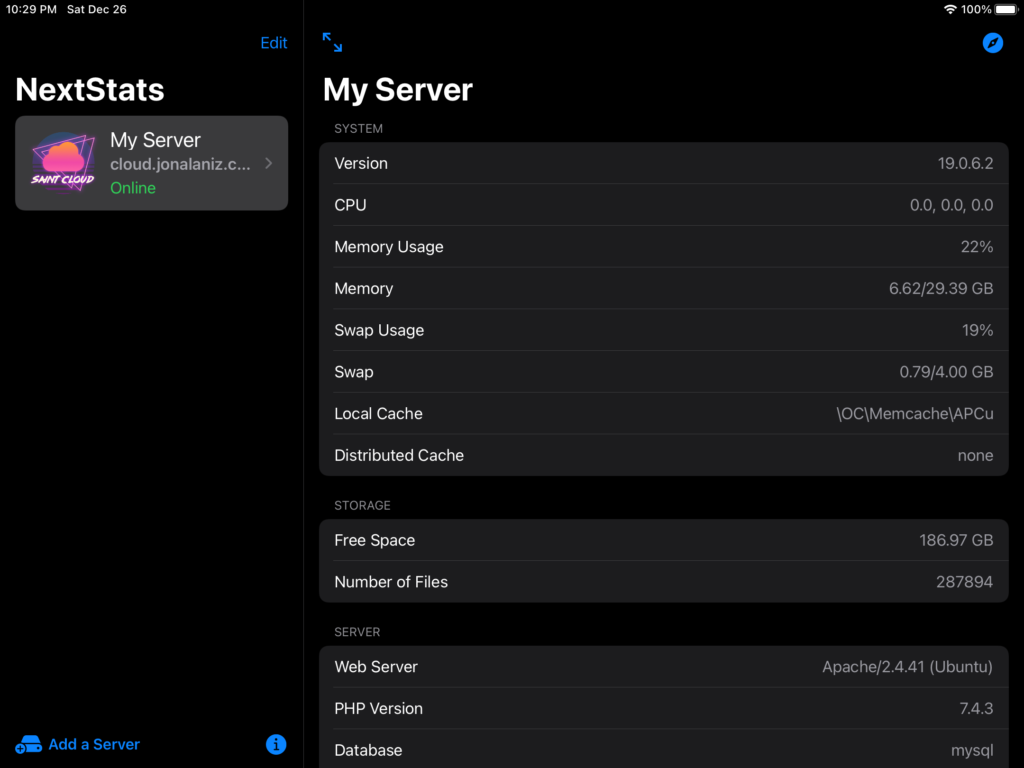Select the Memory Usage row
This screenshot has width=1024, height=768.
point(664,247)
